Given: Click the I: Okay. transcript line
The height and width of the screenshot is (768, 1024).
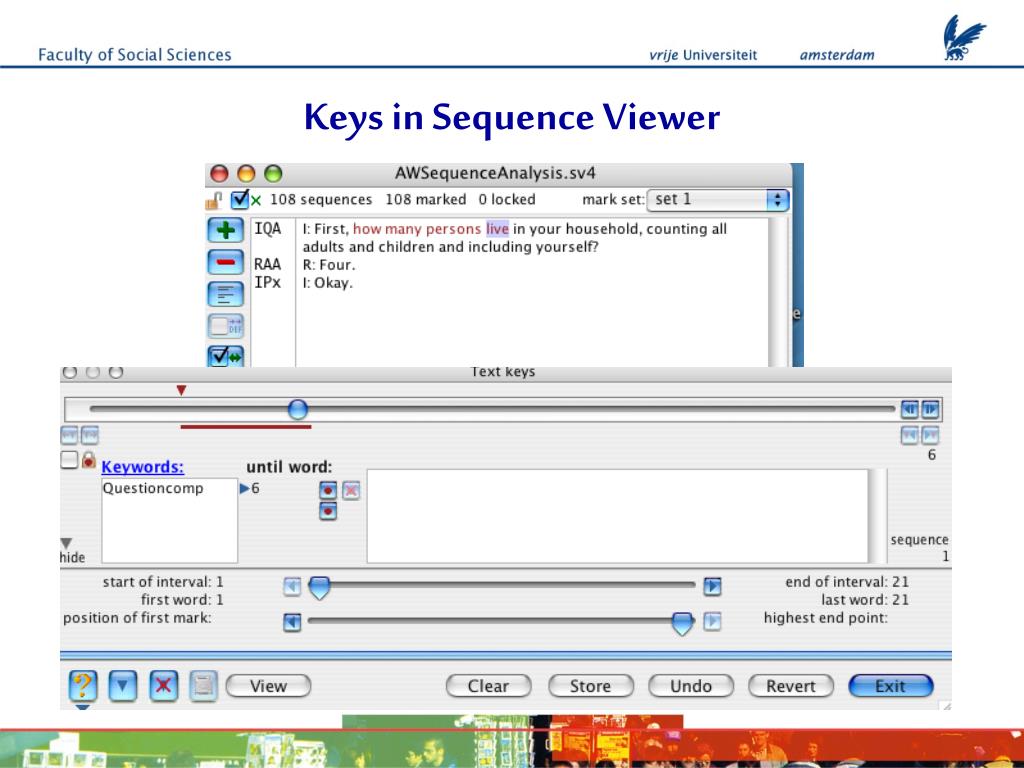Looking at the screenshot, I should coord(327,283).
